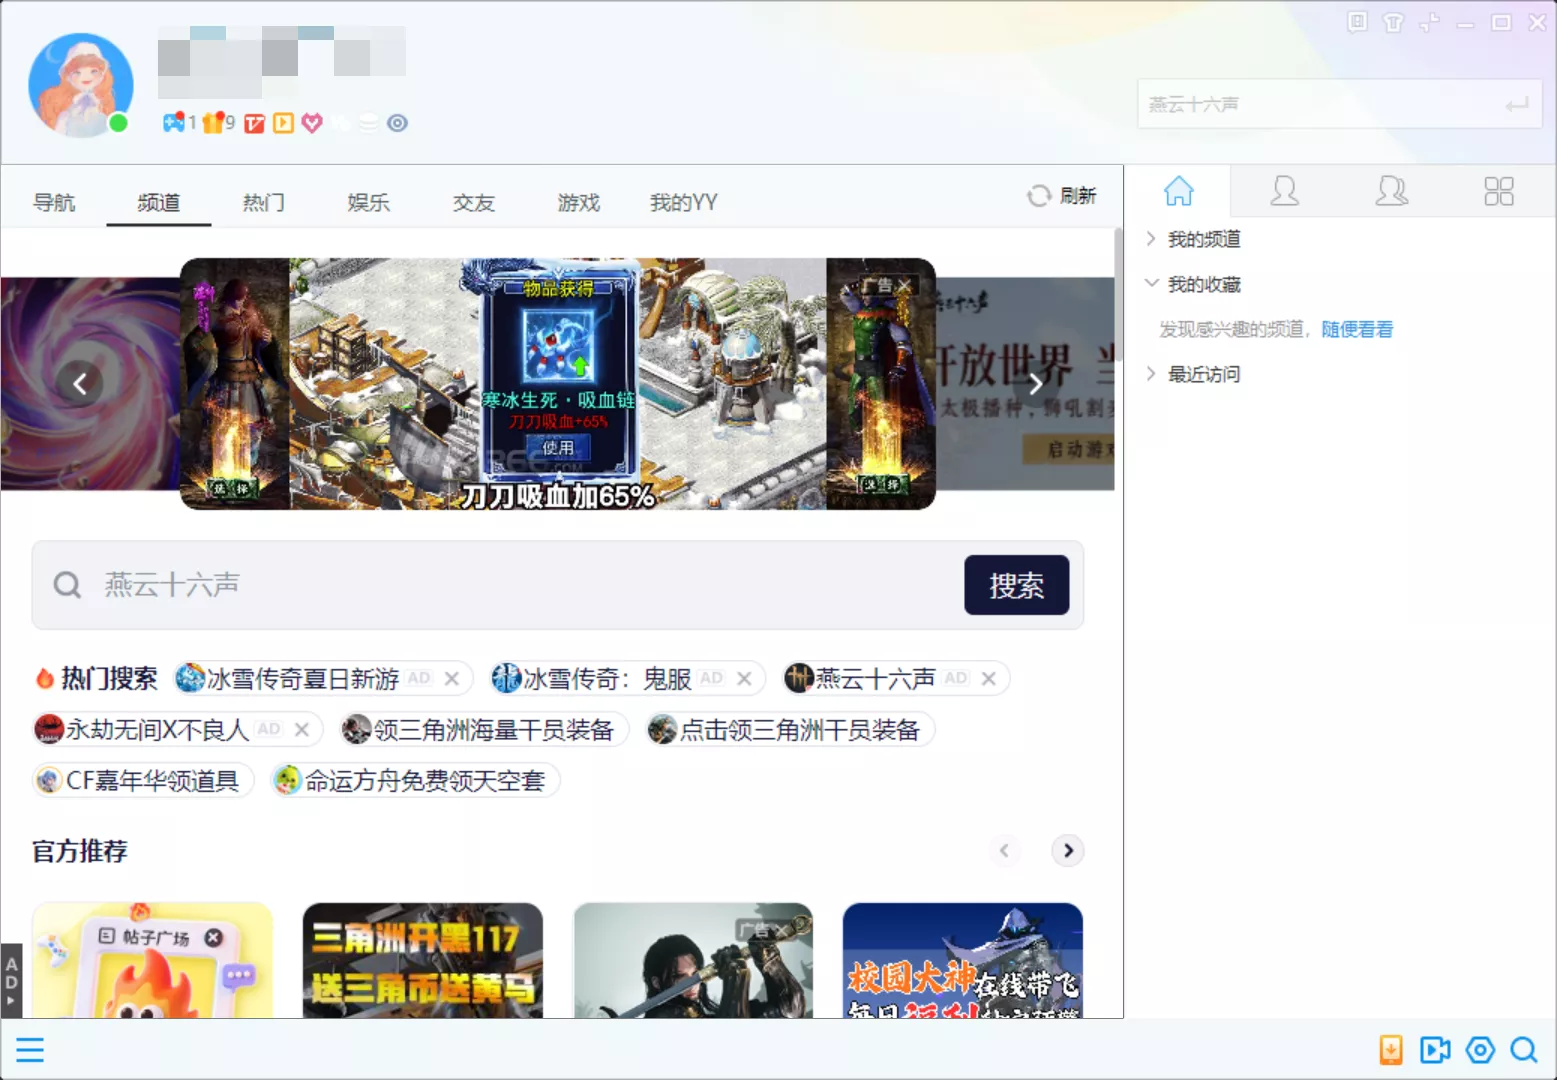Viewport: 1557px width, 1080px height.
Task: Open the 游戏 tab
Action: click(579, 202)
